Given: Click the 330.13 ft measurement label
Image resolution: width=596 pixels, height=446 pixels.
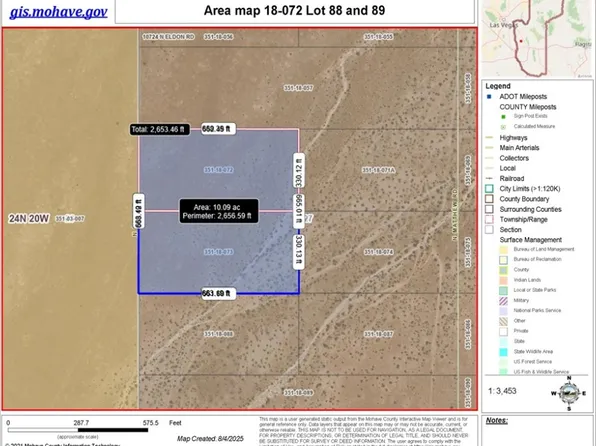Looking at the screenshot, I should tap(299, 252).
